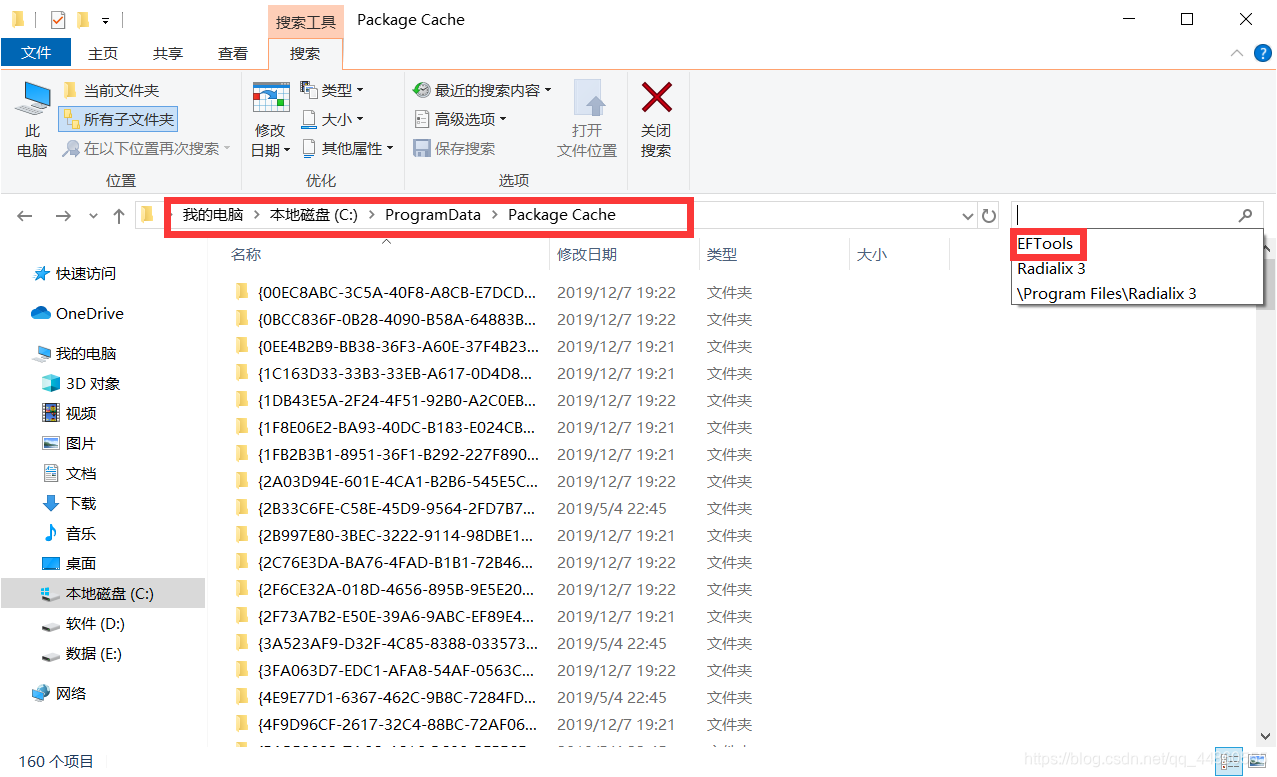Screen dimensions: 1277x777
Task: Choose \Program Files\Radialix 3 suggestion
Action: pyautogui.click(x=1106, y=293)
